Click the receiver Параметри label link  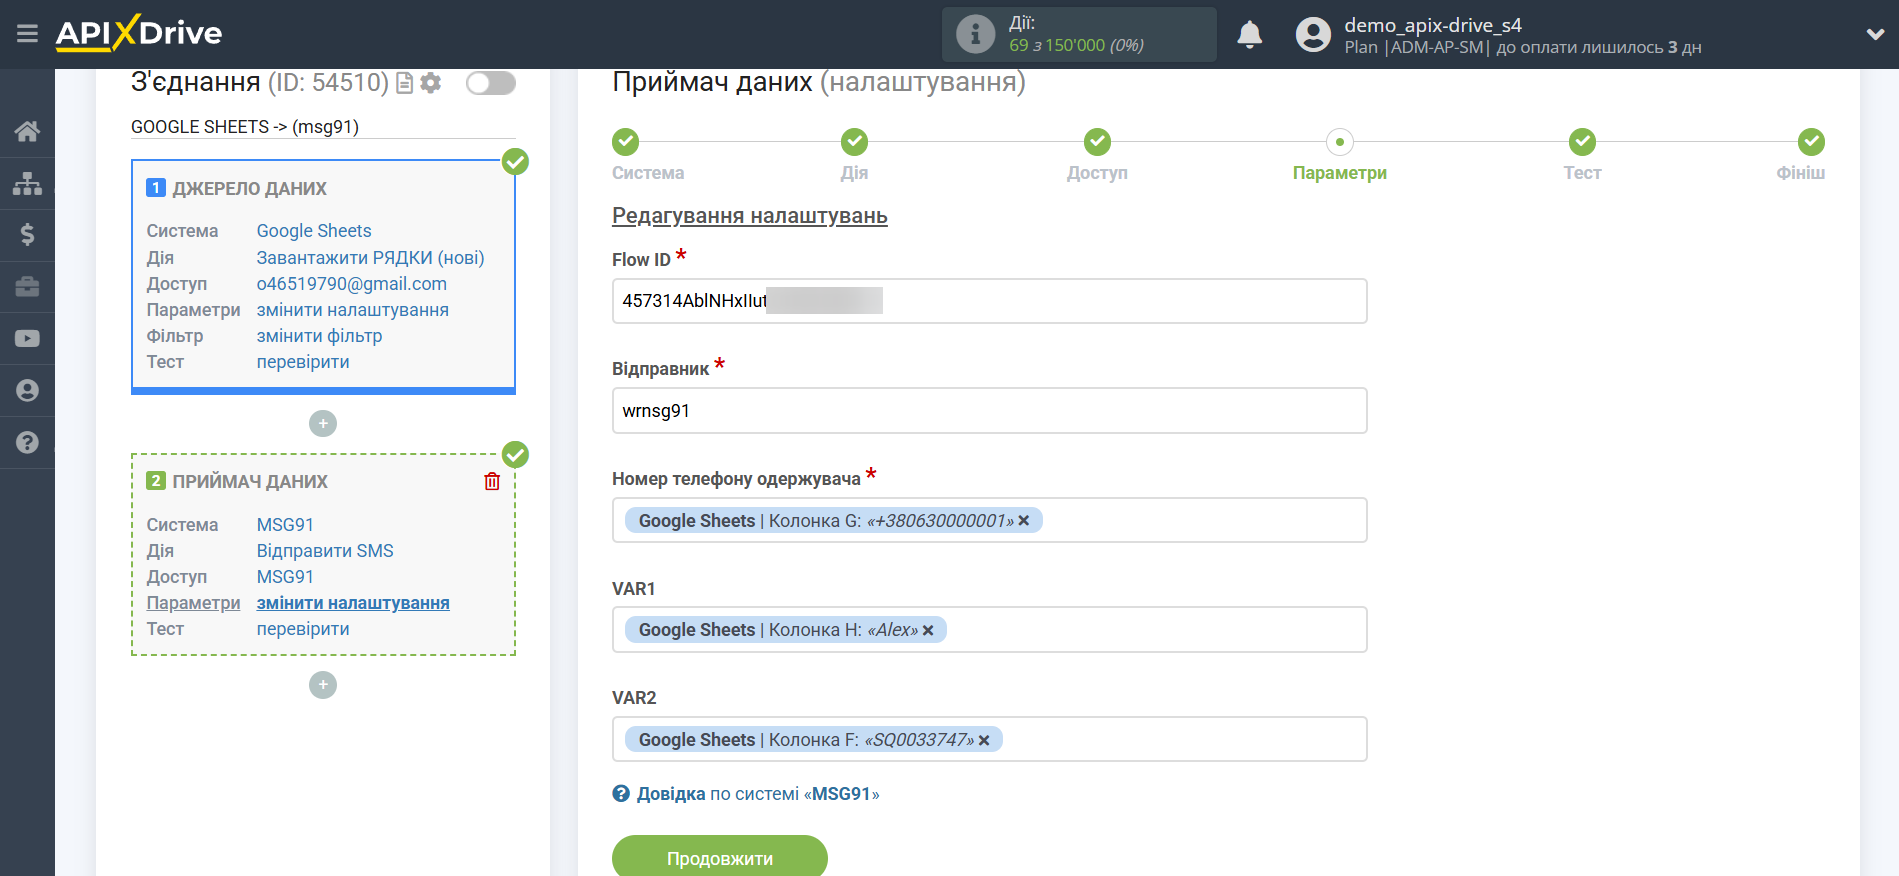coord(193,603)
